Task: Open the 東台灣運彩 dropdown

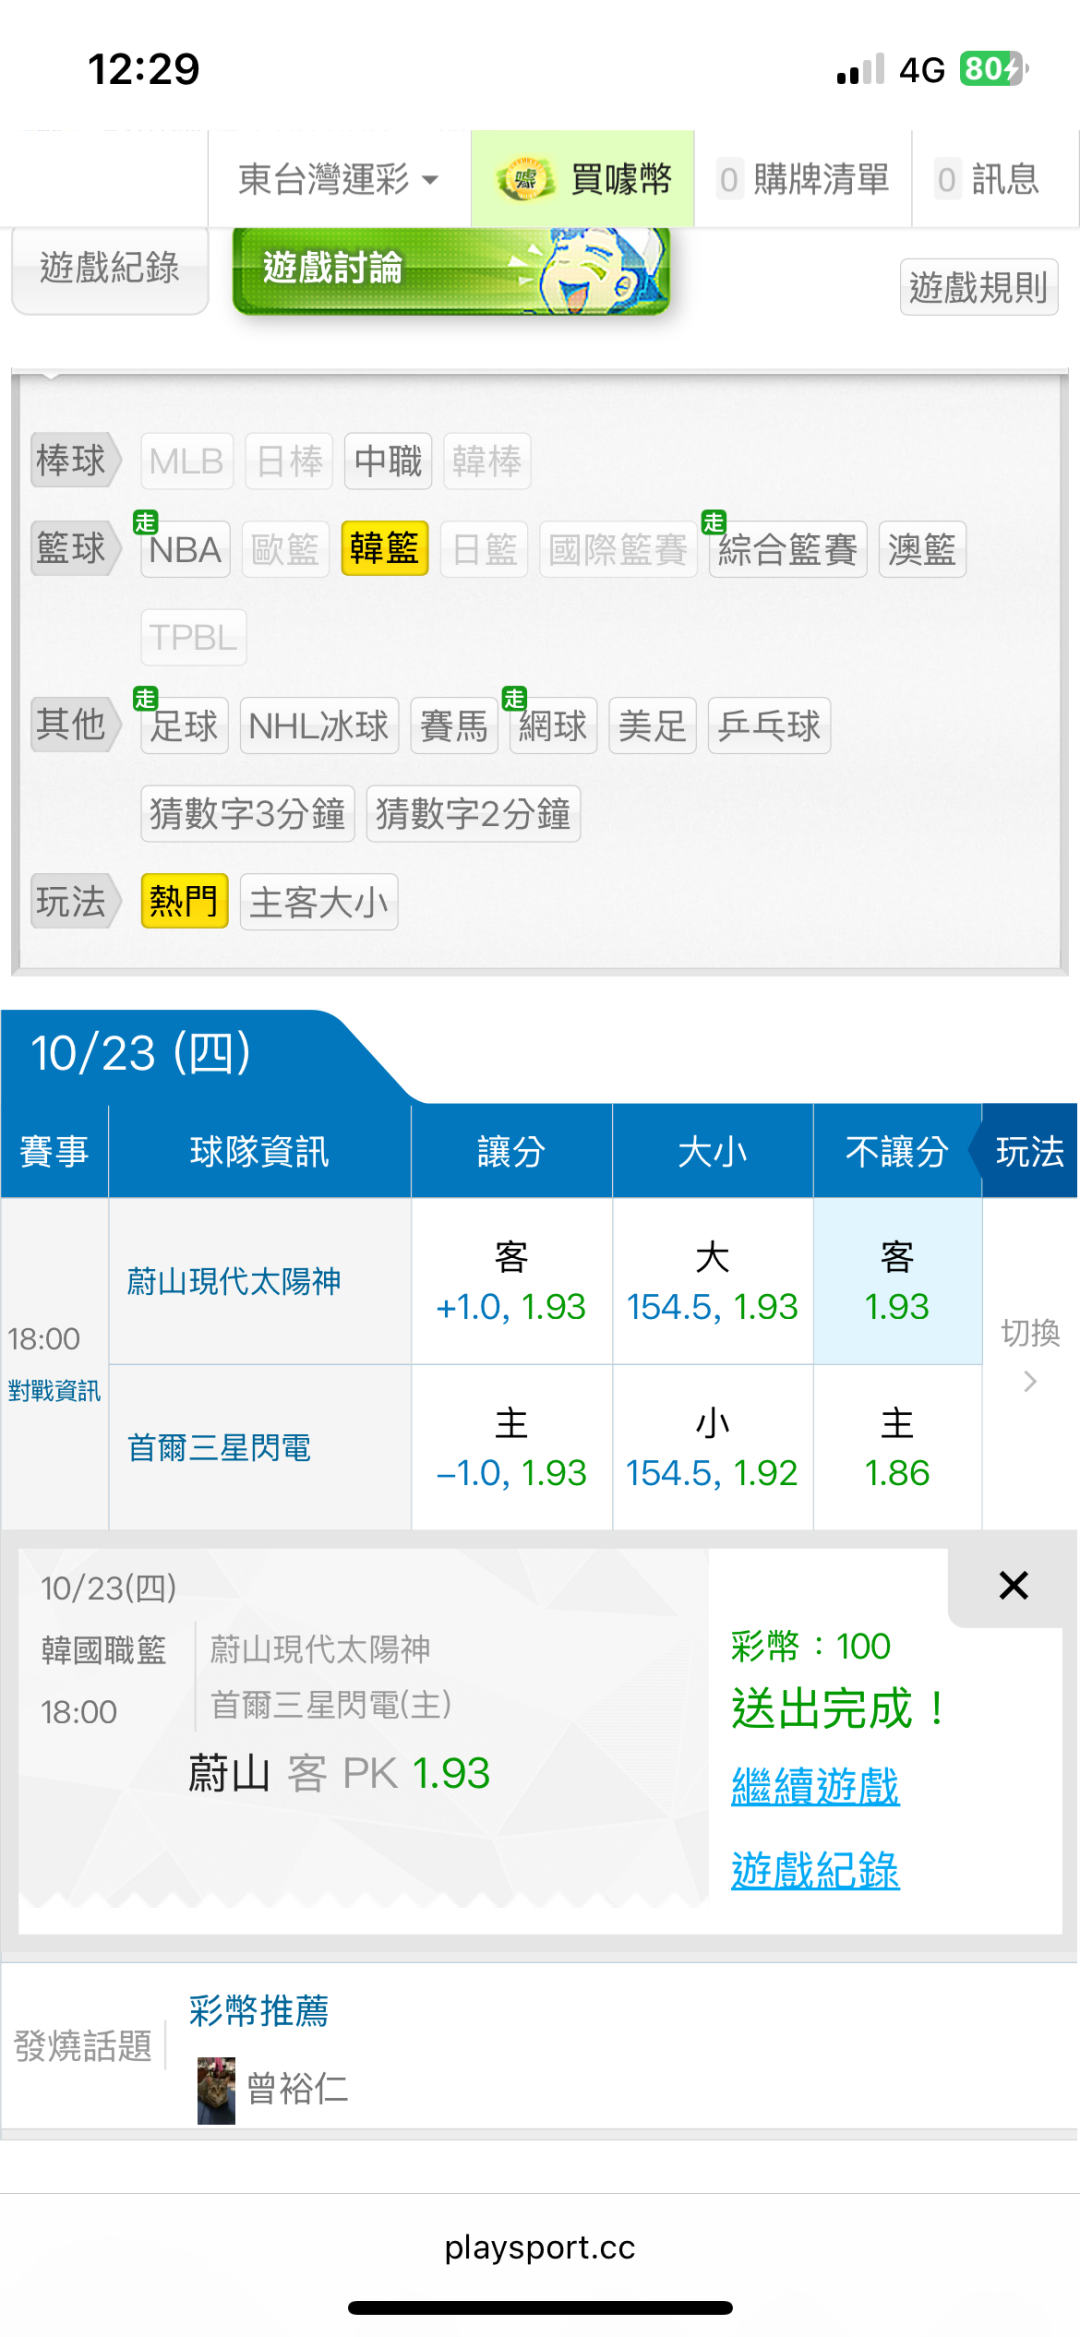Action: pos(339,180)
